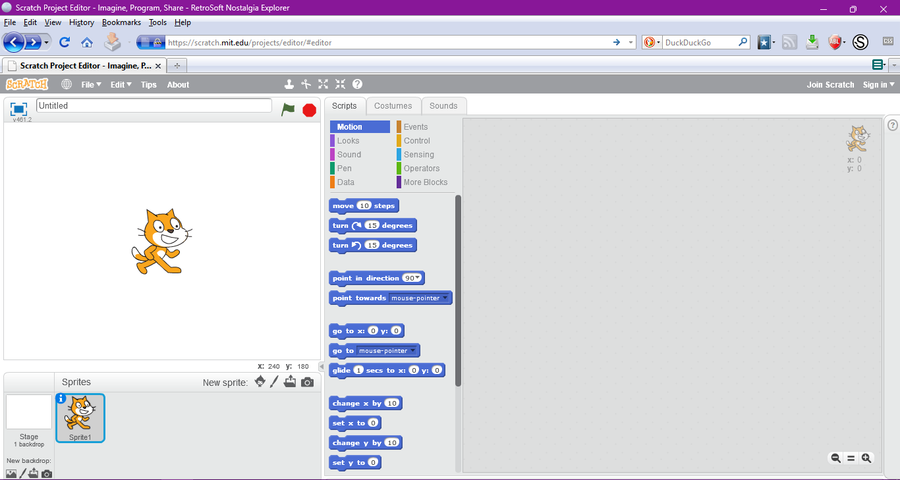The image size is (900, 480).
Task: Open the URL history dropdown arrow
Action: click(631, 42)
